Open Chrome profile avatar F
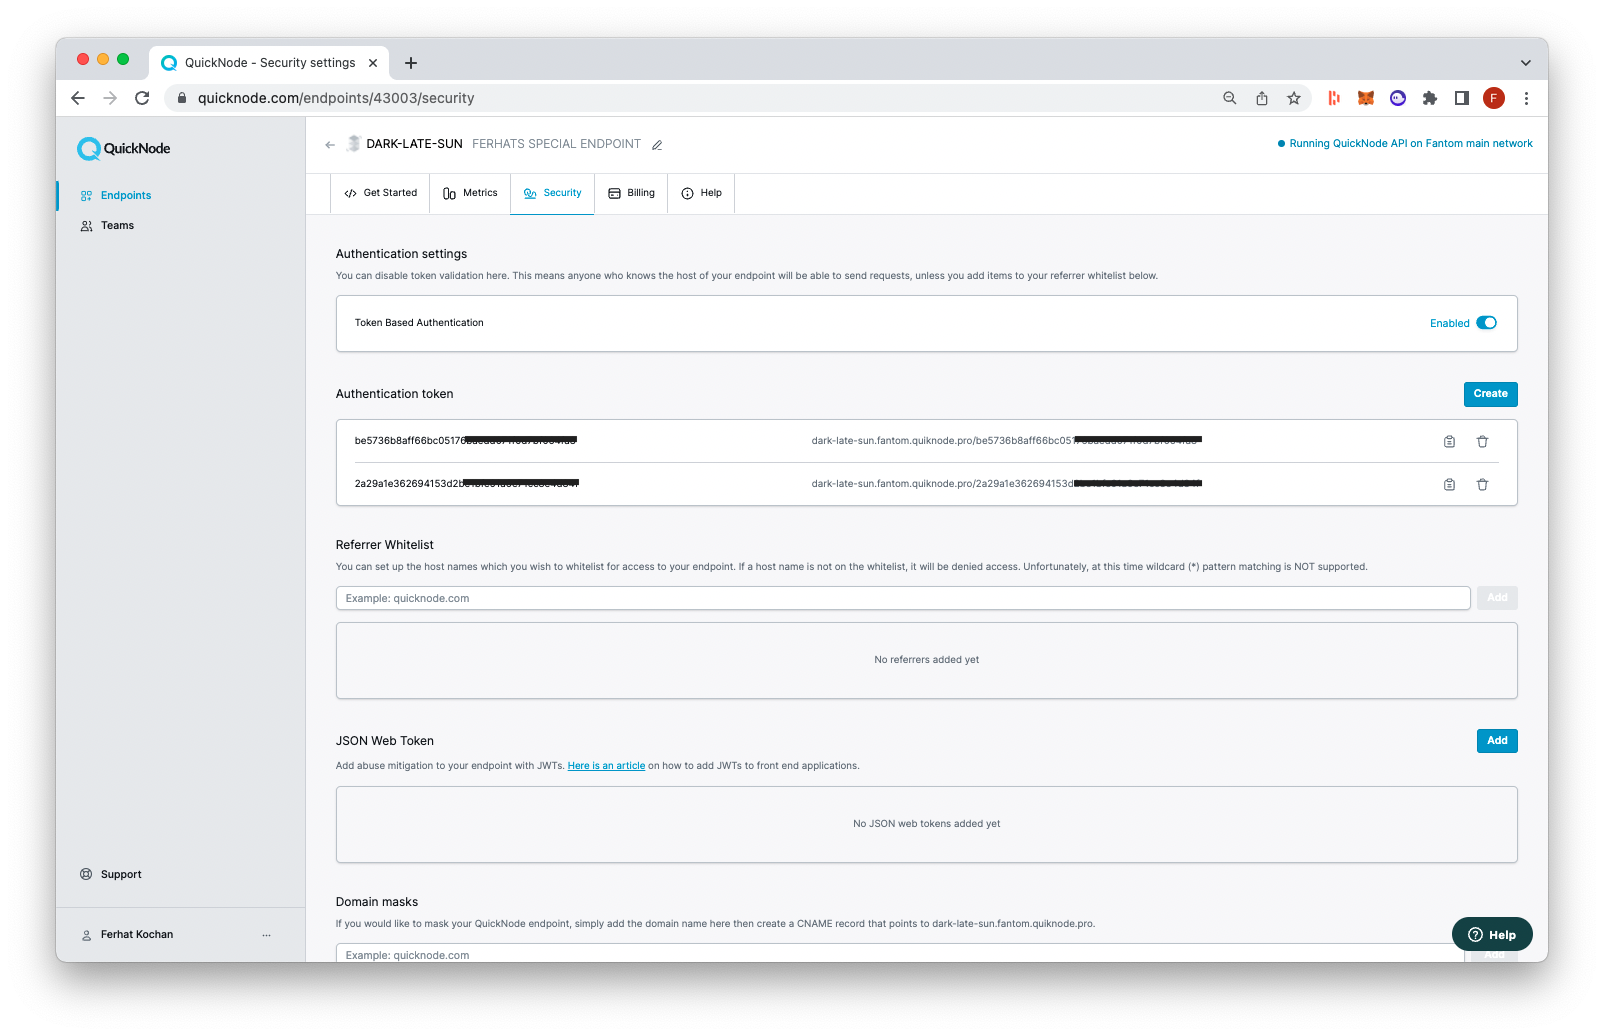Screen dimensions: 1604x1036 pyautogui.click(x=1494, y=98)
